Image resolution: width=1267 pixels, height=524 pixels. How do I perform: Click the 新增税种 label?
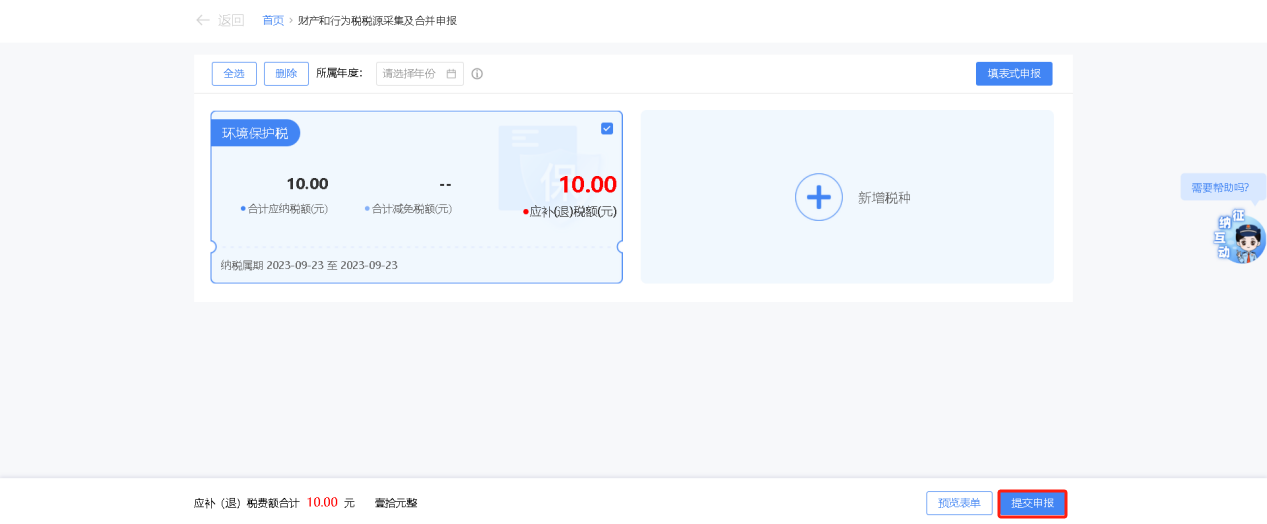(884, 198)
